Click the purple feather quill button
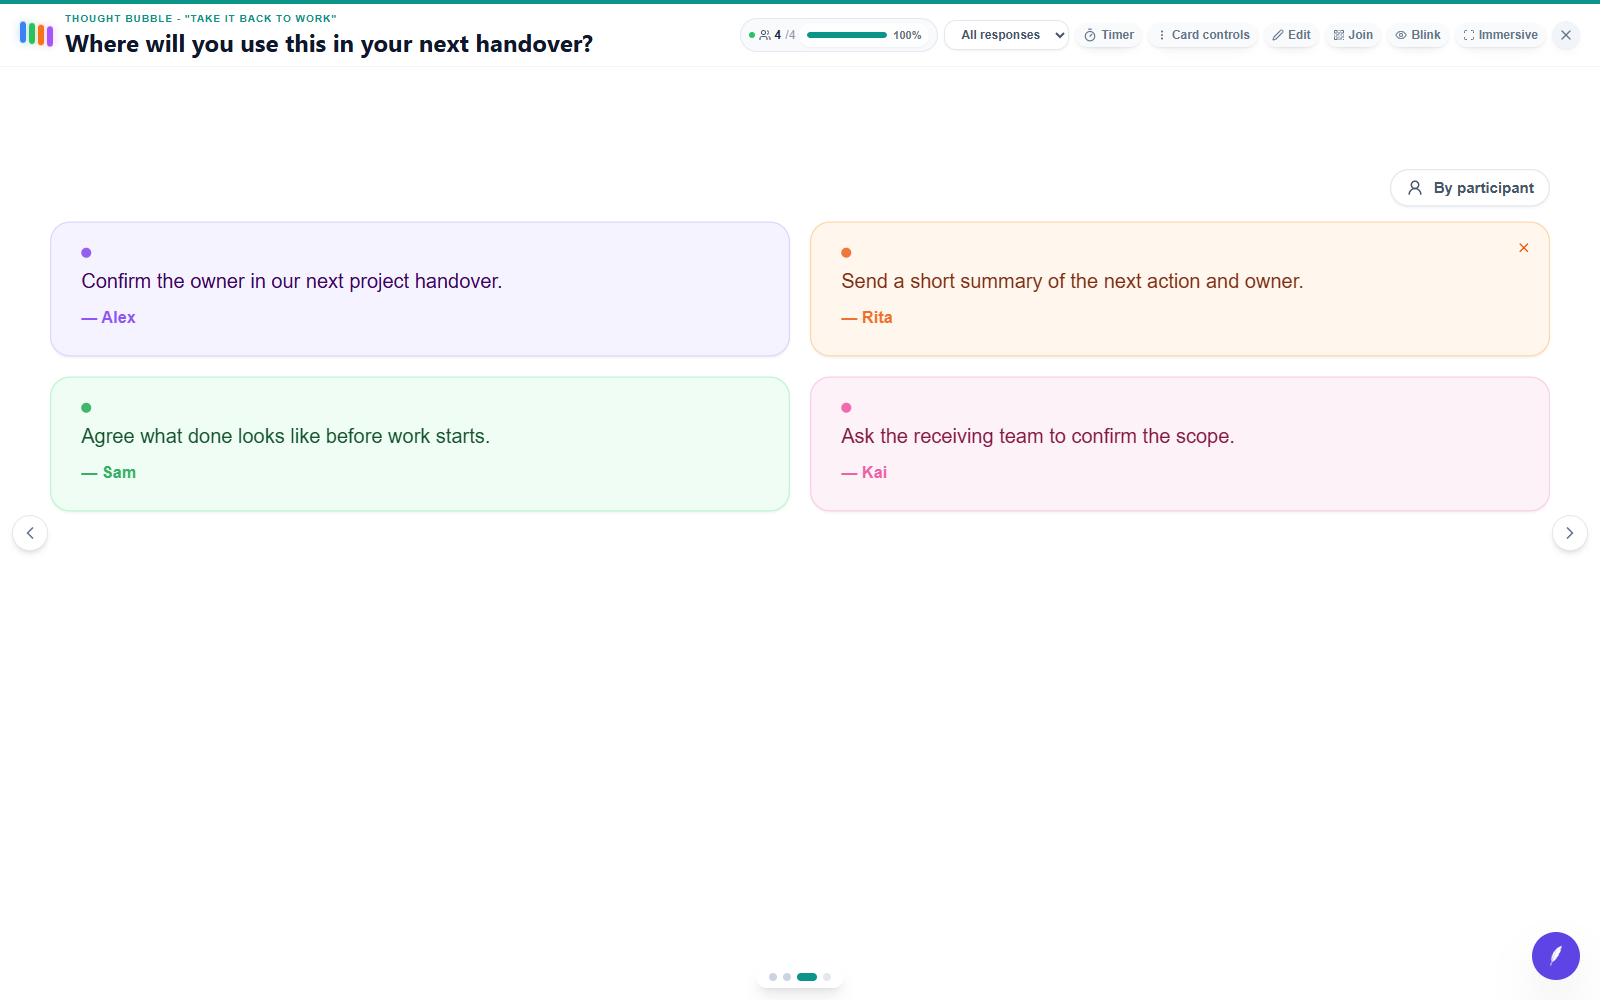 point(1556,956)
